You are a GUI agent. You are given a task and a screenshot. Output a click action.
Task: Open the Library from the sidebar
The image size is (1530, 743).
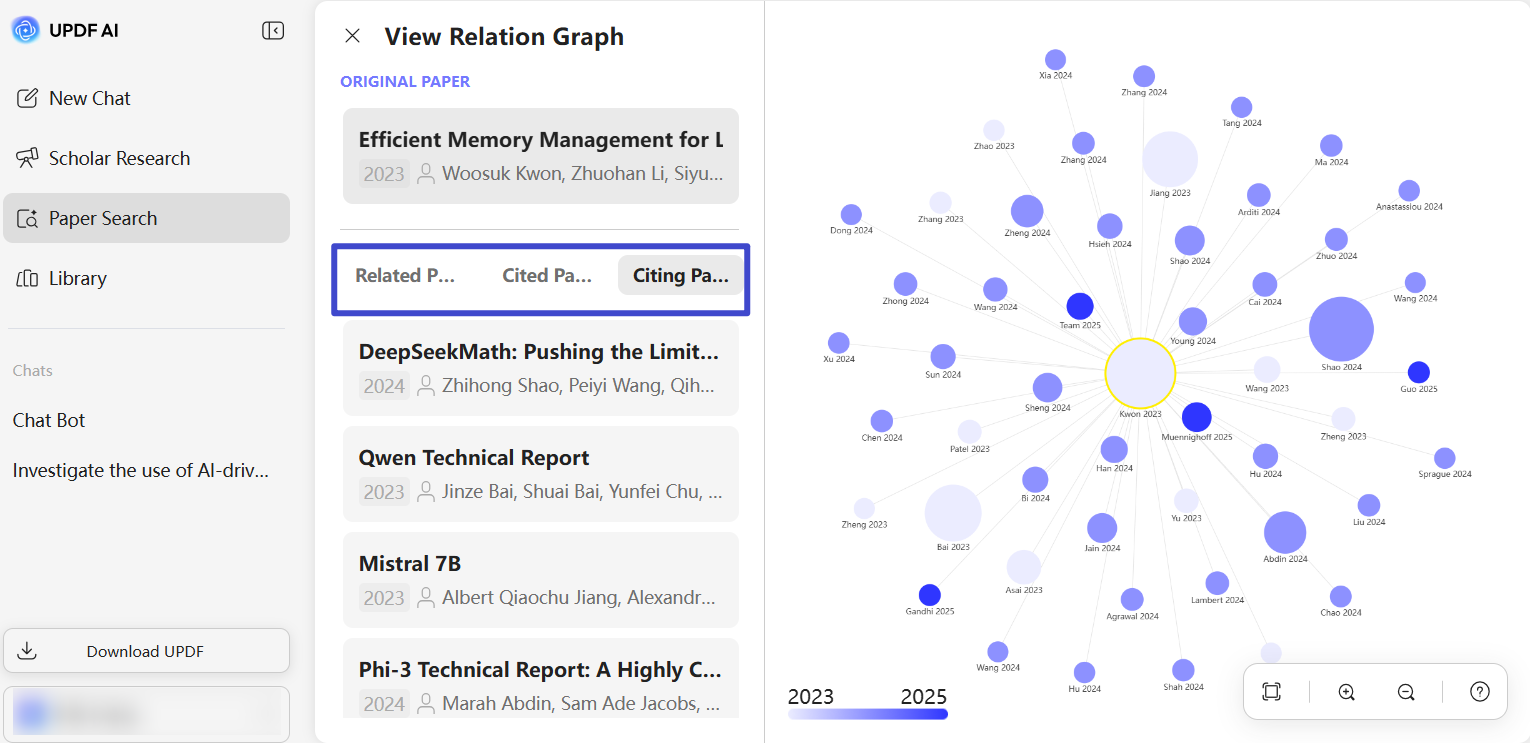click(x=146, y=278)
